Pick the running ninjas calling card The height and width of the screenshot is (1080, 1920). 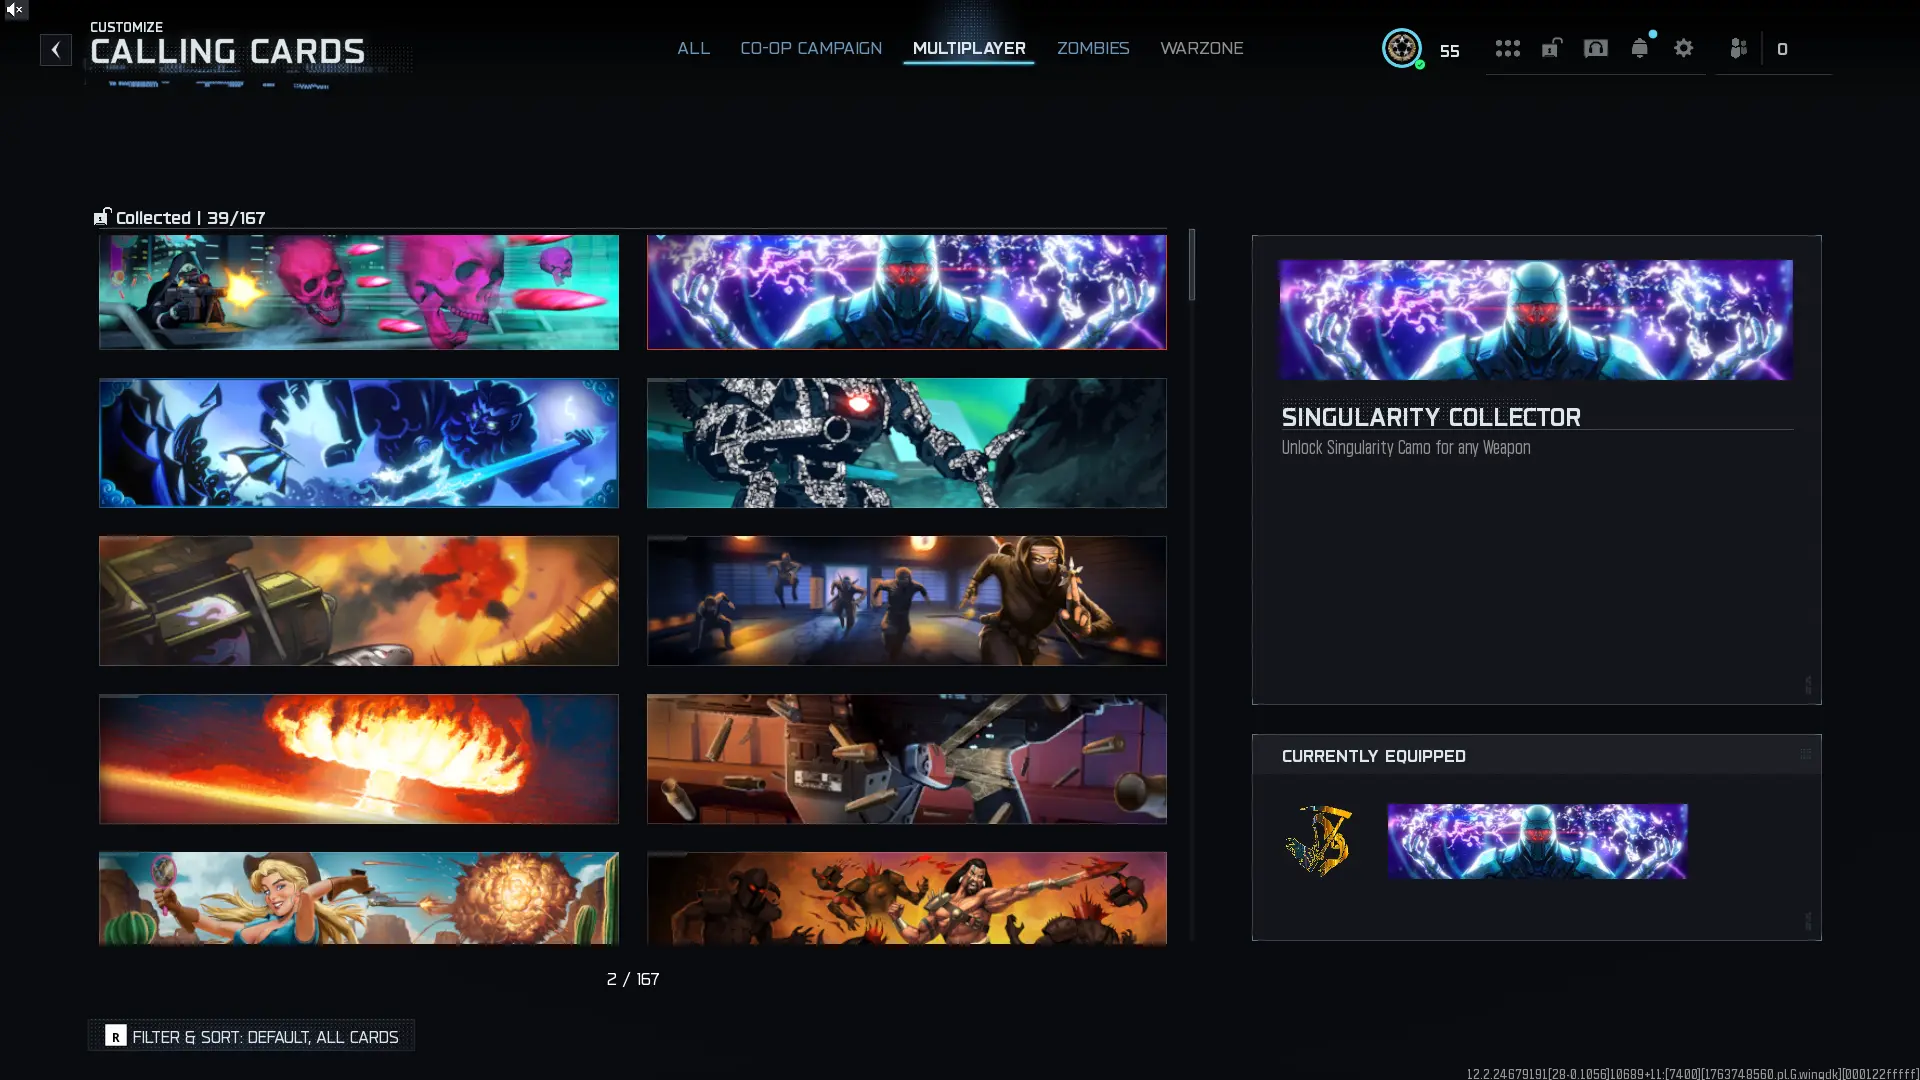(906, 601)
